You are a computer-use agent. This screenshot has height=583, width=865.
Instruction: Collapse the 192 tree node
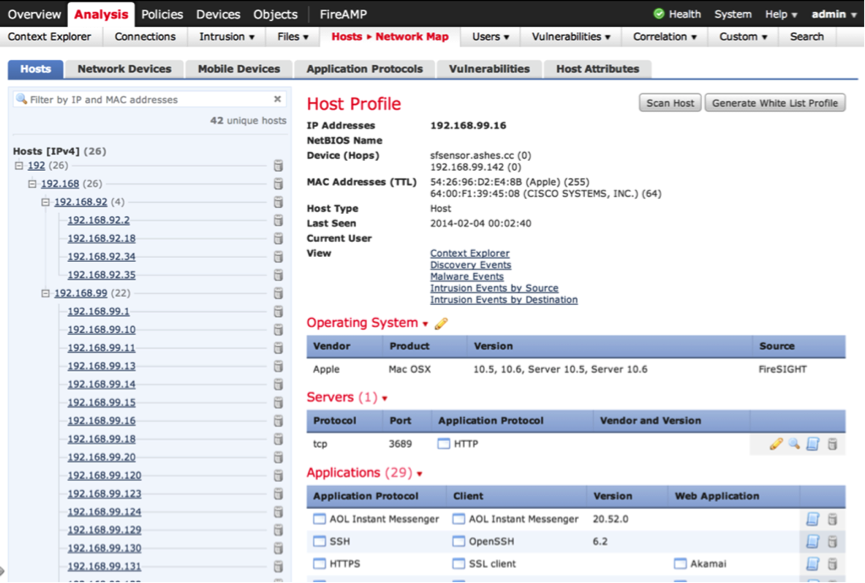19,165
